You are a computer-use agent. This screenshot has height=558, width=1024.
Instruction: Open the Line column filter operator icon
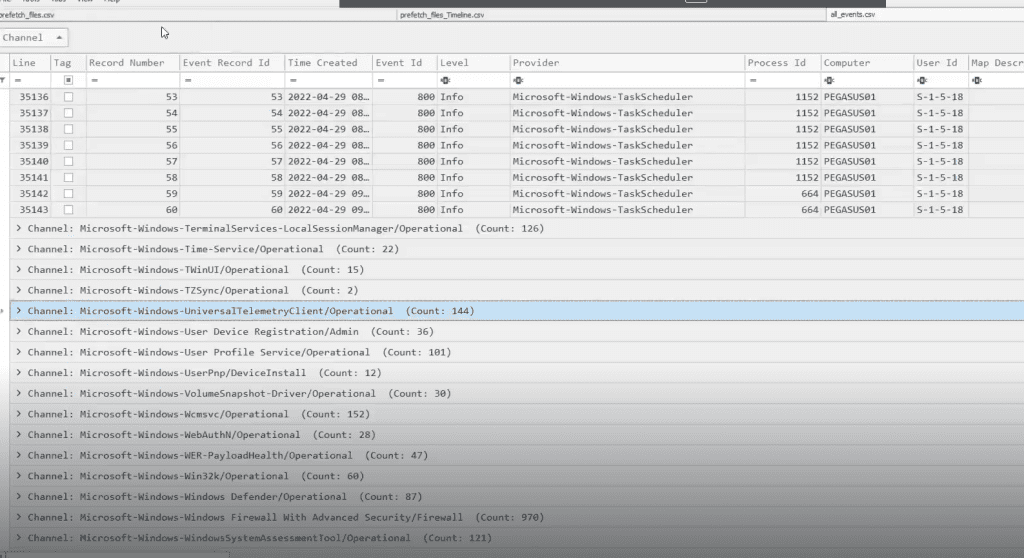click(18, 80)
